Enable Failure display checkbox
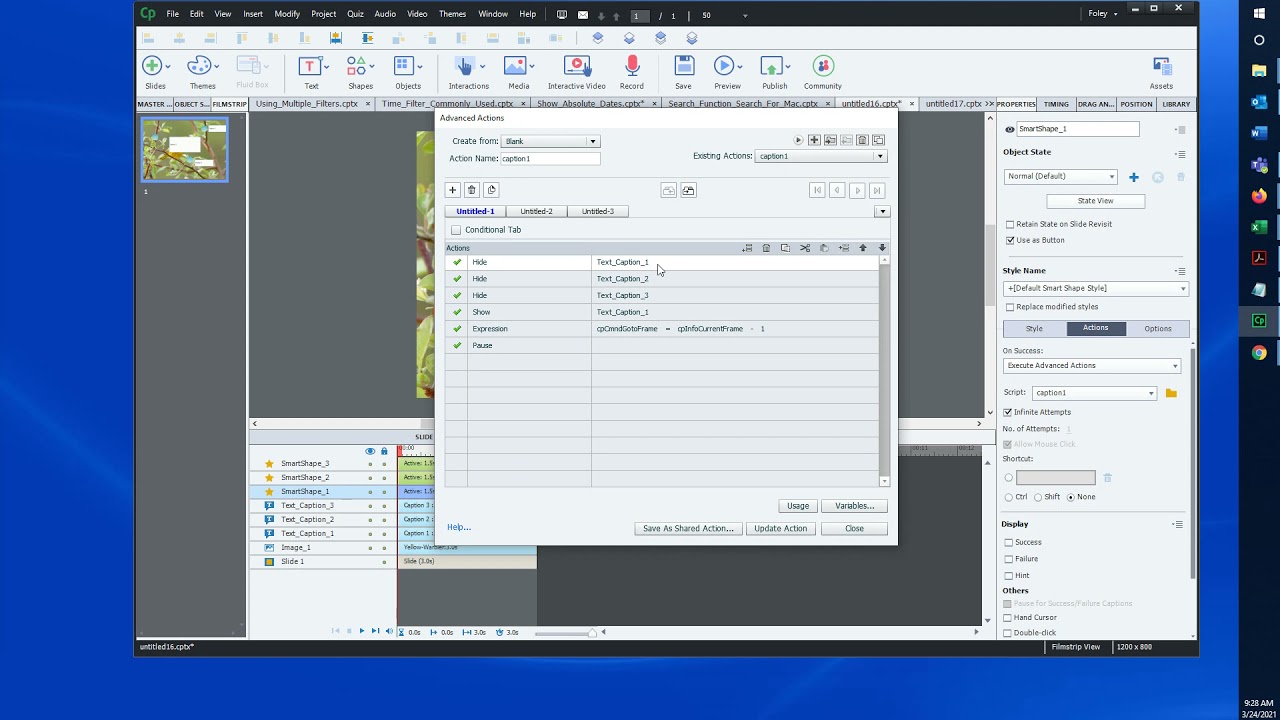Screen dimensions: 1280x720 tap(1008, 559)
